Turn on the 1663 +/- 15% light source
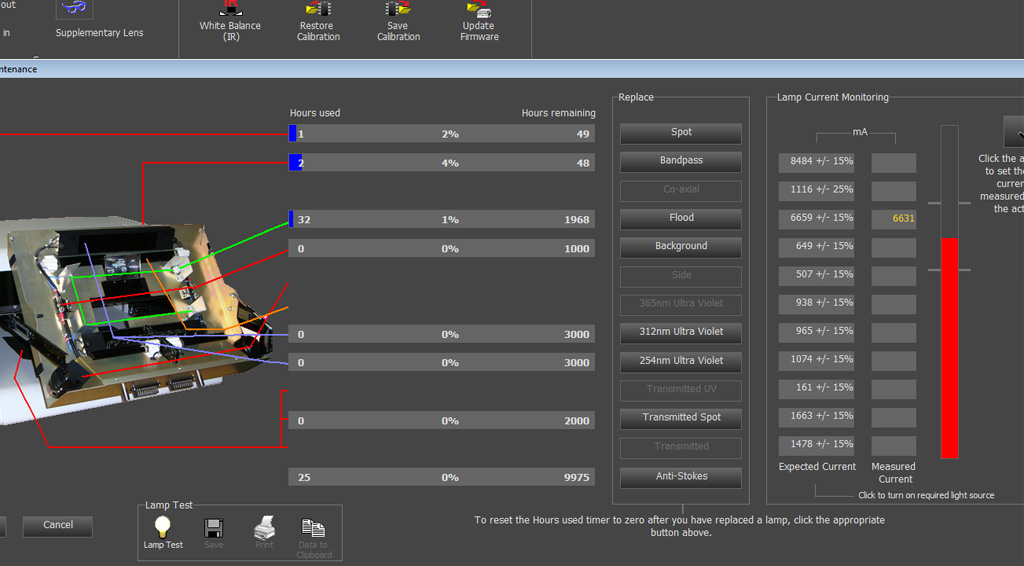Image resolution: width=1024 pixels, height=566 pixels. tap(816, 417)
